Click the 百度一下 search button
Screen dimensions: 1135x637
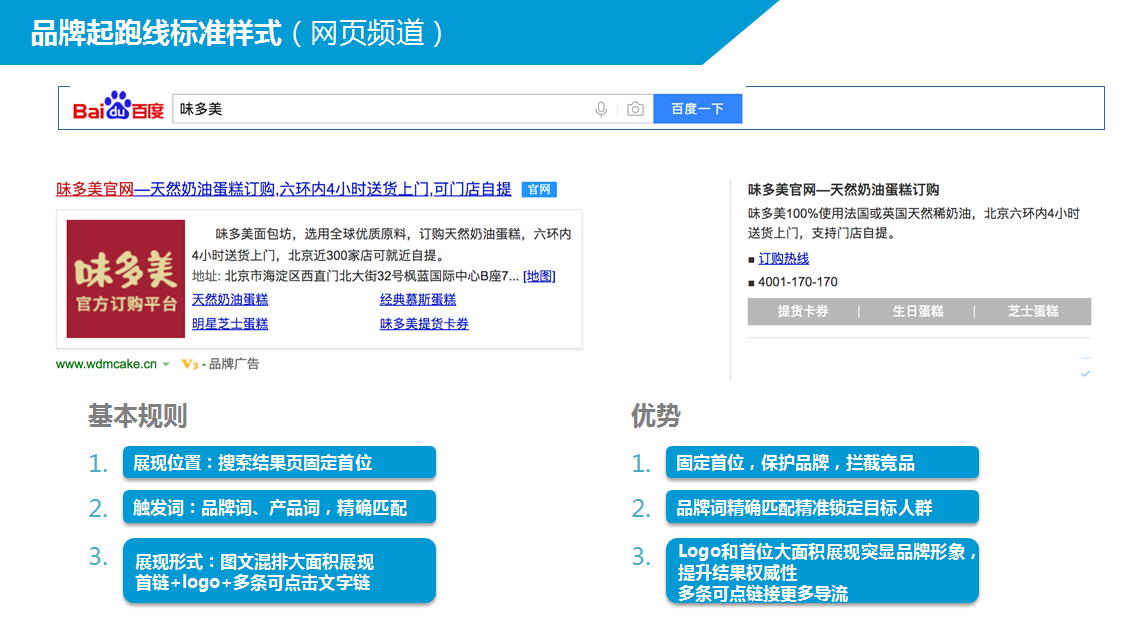pos(697,109)
